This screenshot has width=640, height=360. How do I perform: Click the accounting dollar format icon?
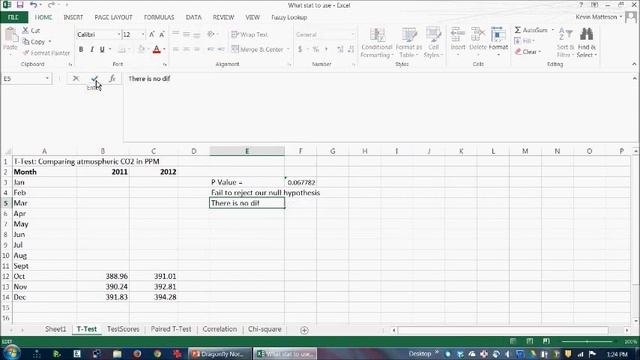[x=300, y=49]
